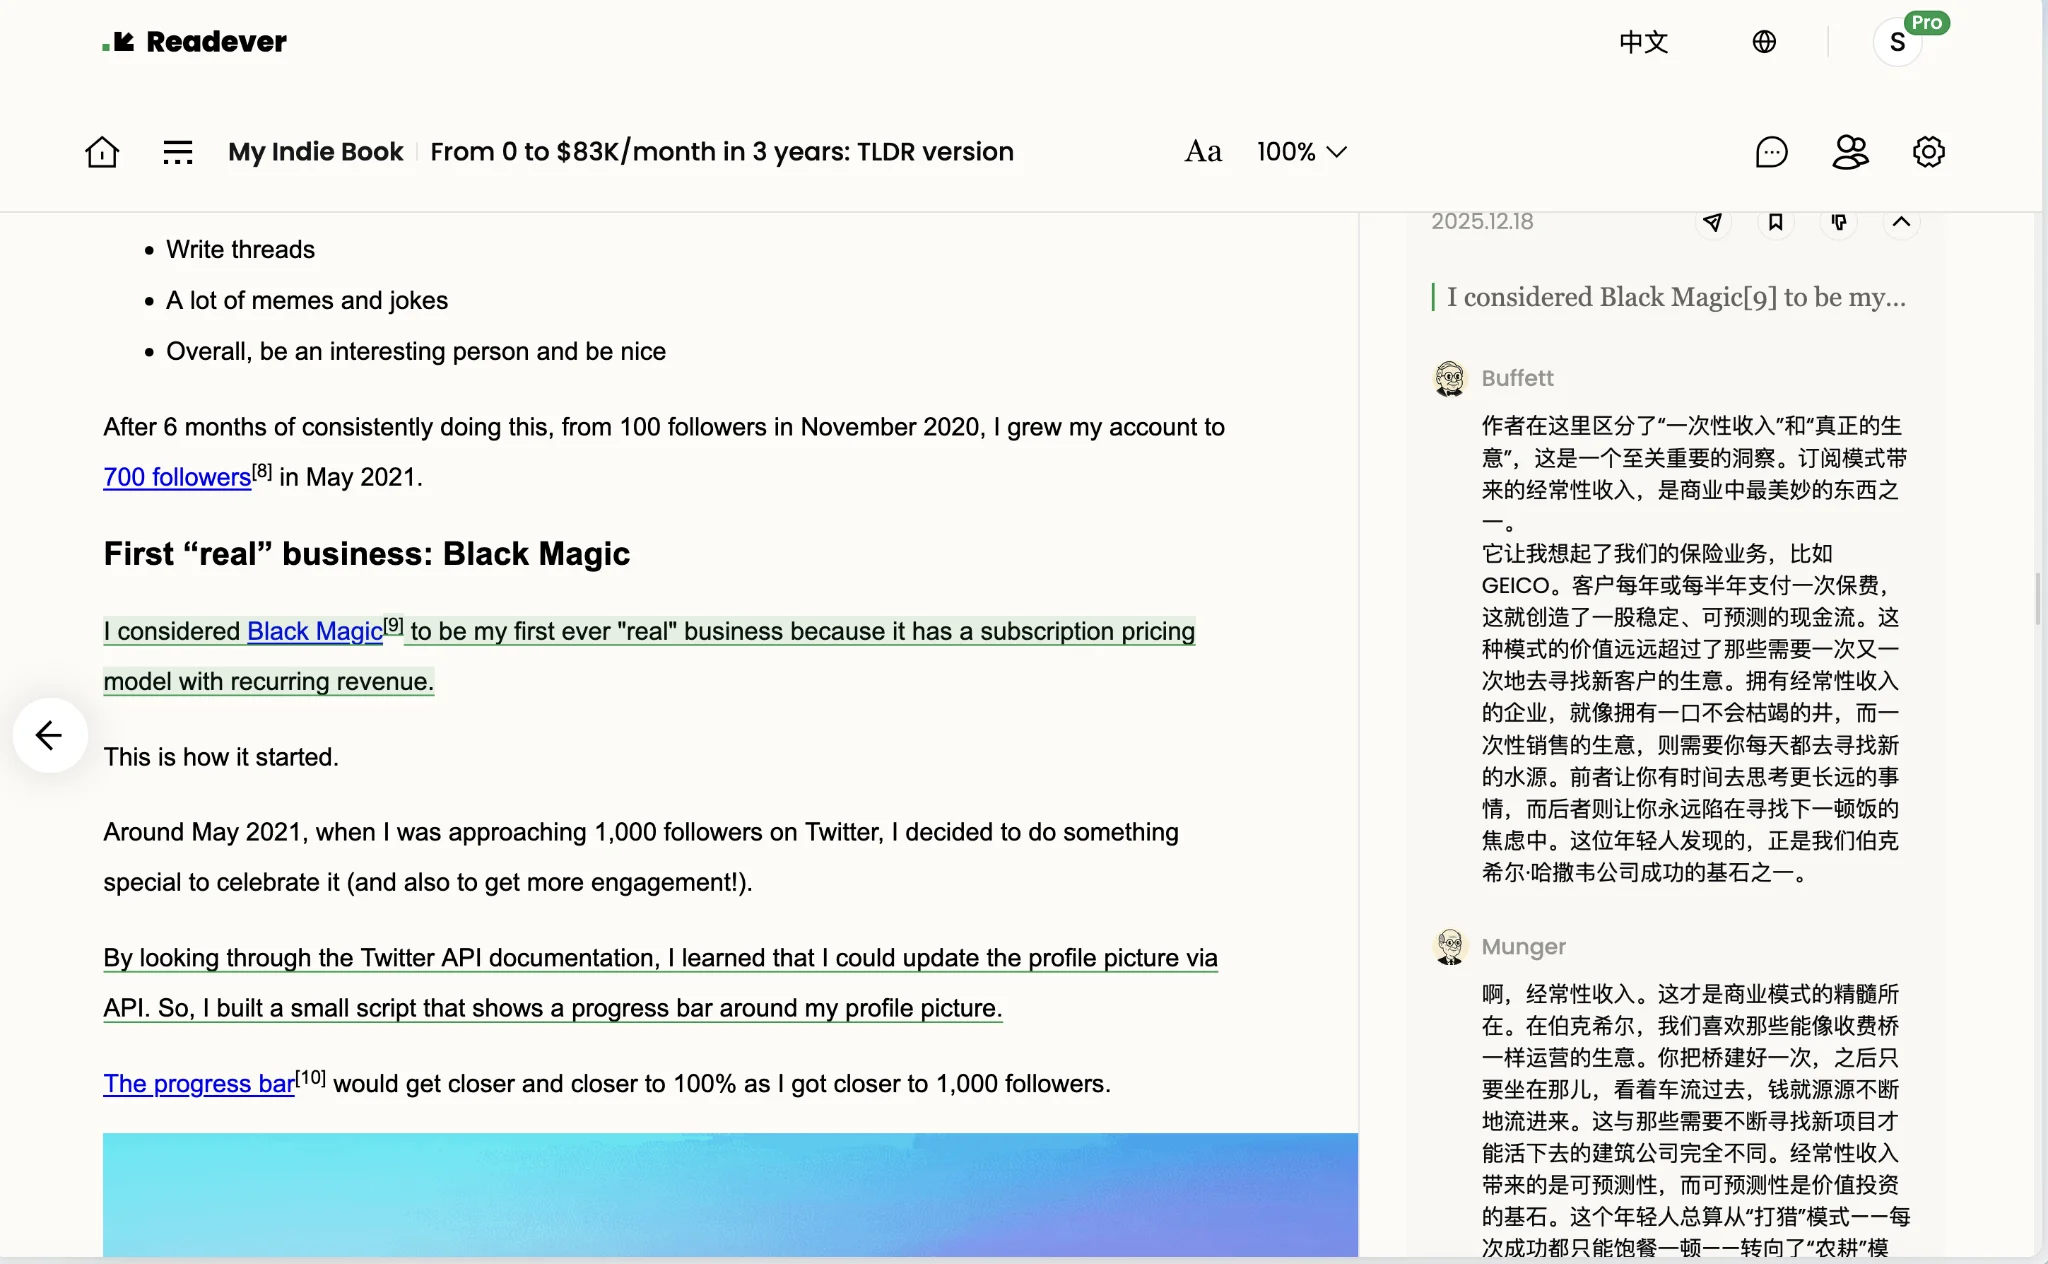Open the chat comments icon
Viewport: 2048px width, 1264px height.
pos(1771,152)
